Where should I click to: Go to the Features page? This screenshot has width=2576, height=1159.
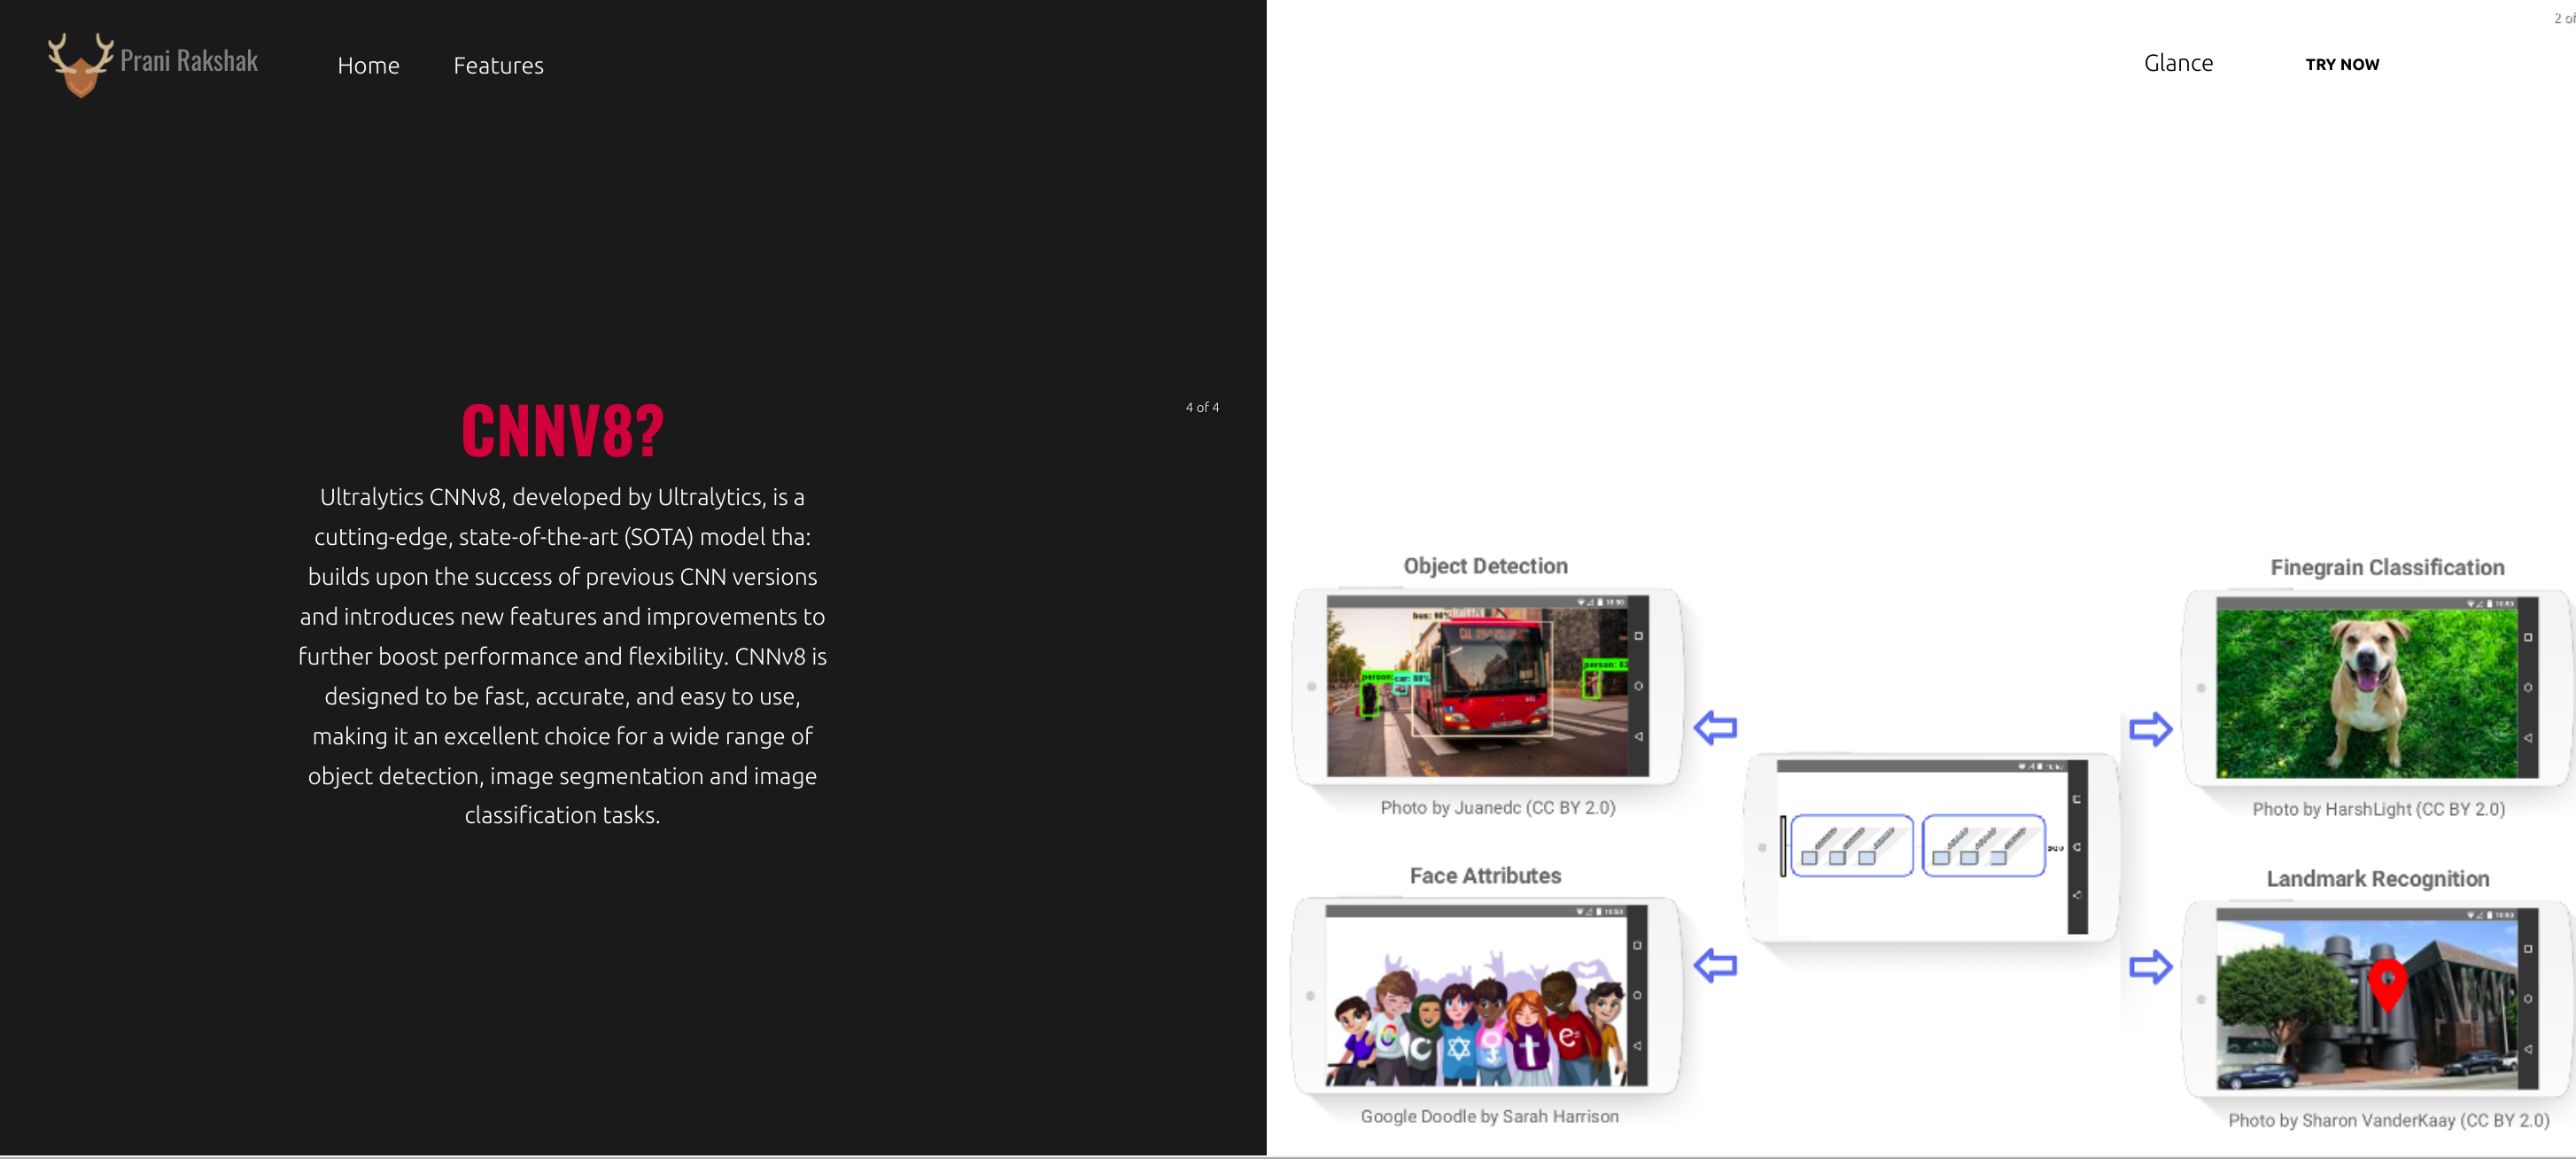[x=498, y=66]
